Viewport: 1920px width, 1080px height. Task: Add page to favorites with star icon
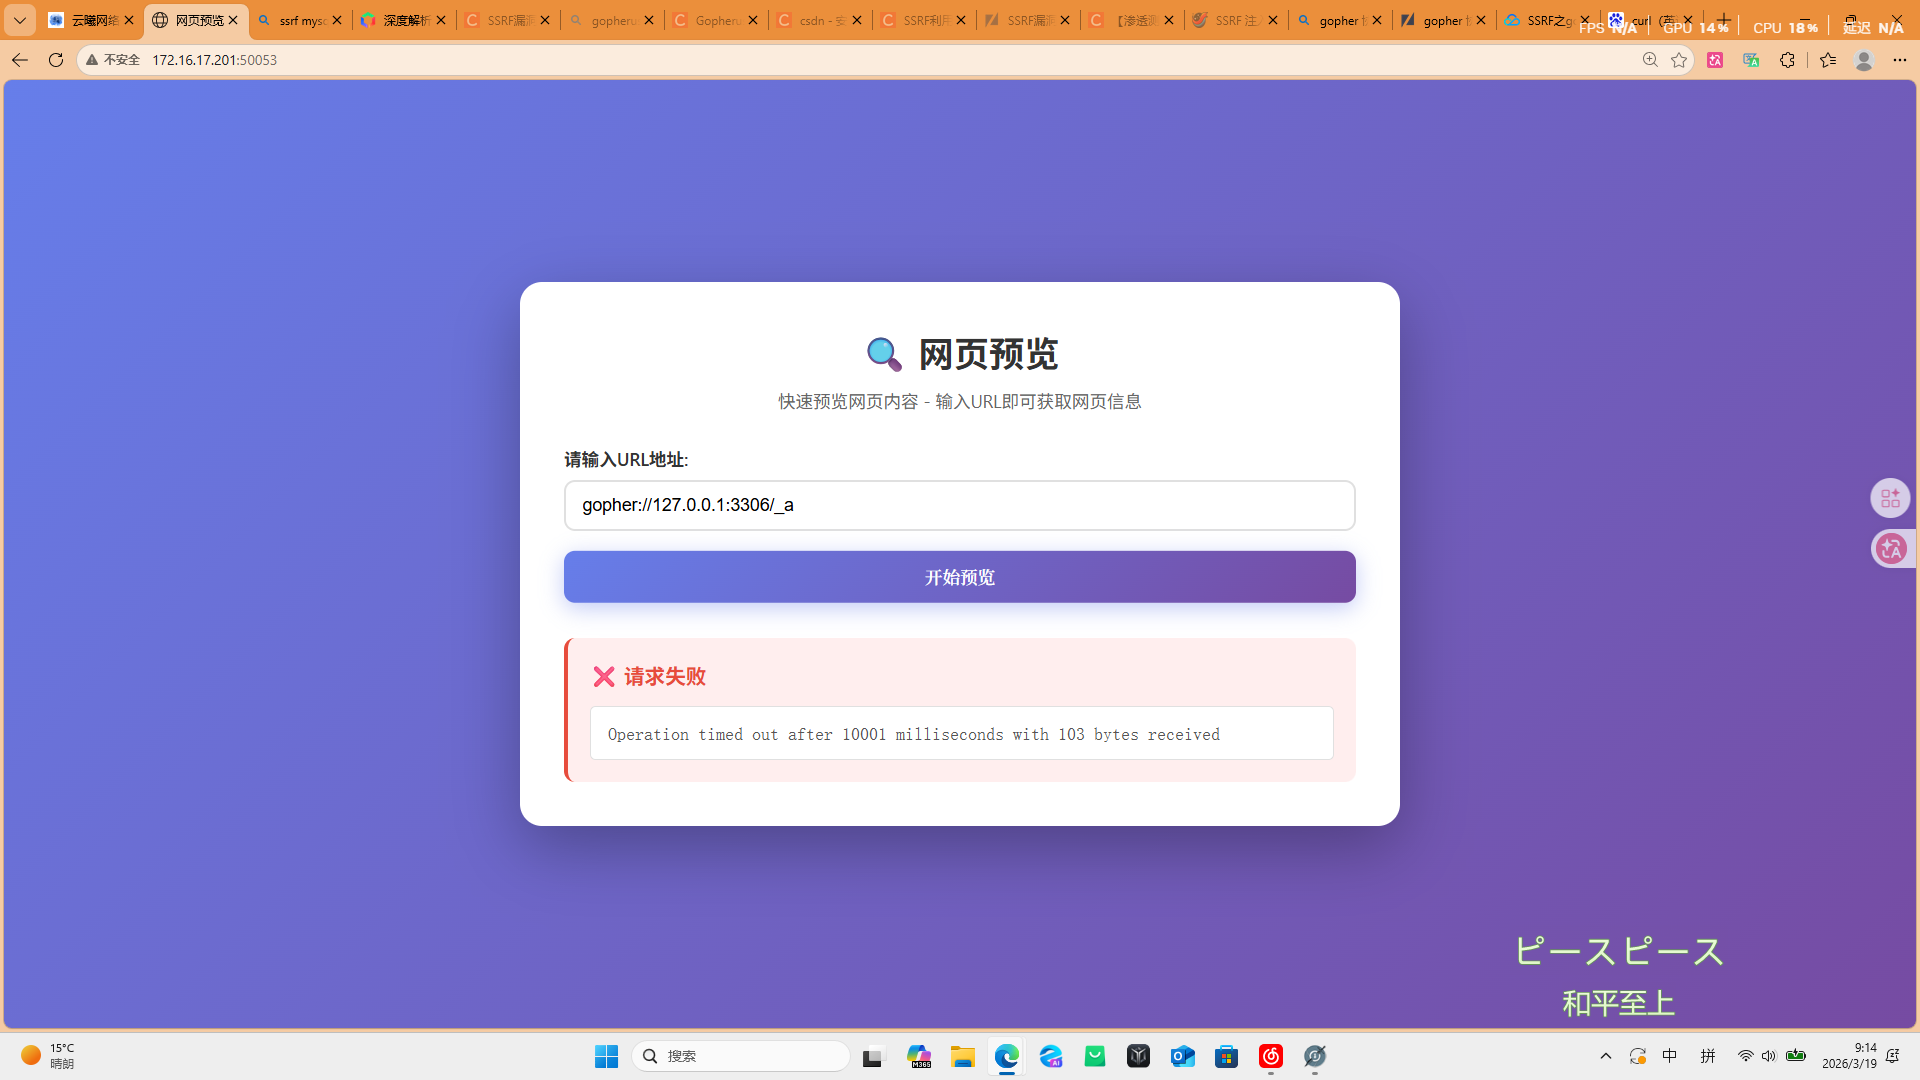(1679, 60)
